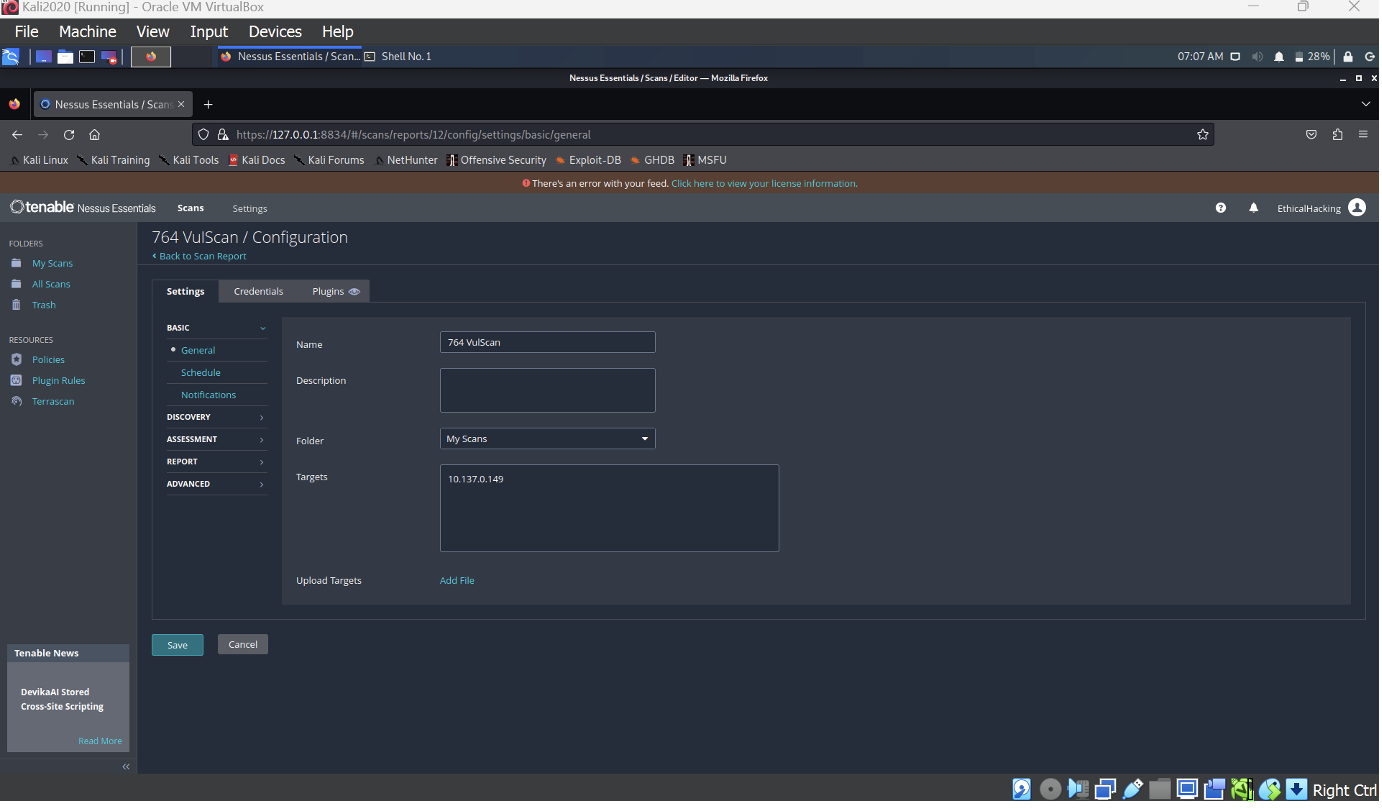The width and height of the screenshot is (1382, 808).
Task: Open the Kali dragon applications menu
Action: [x=11, y=57]
